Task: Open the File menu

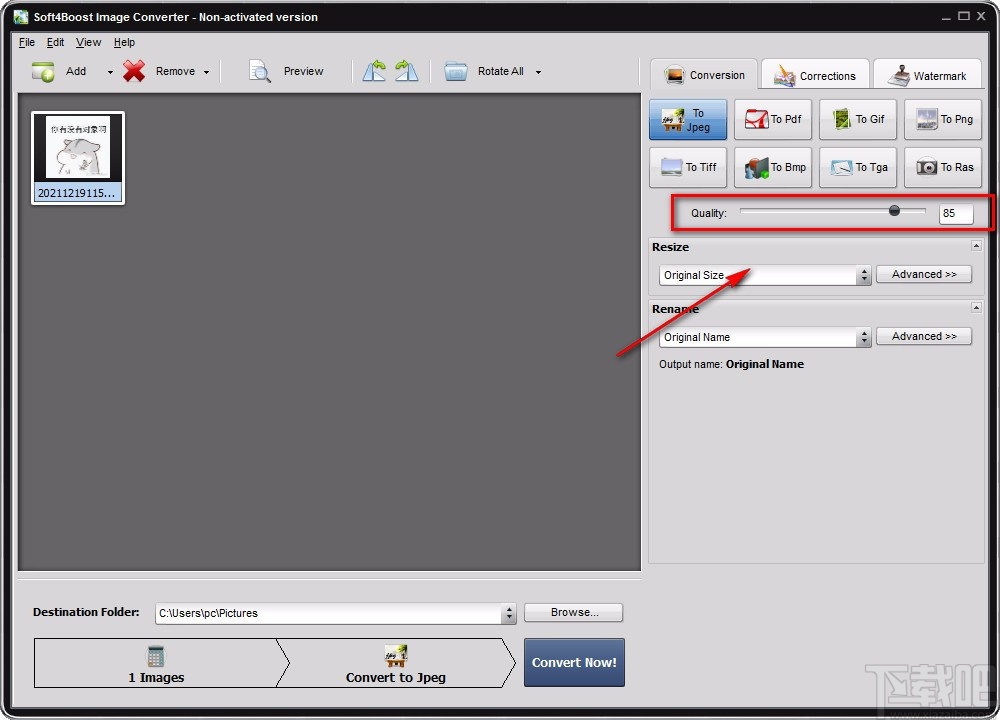Action: click(x=27, y=42)
